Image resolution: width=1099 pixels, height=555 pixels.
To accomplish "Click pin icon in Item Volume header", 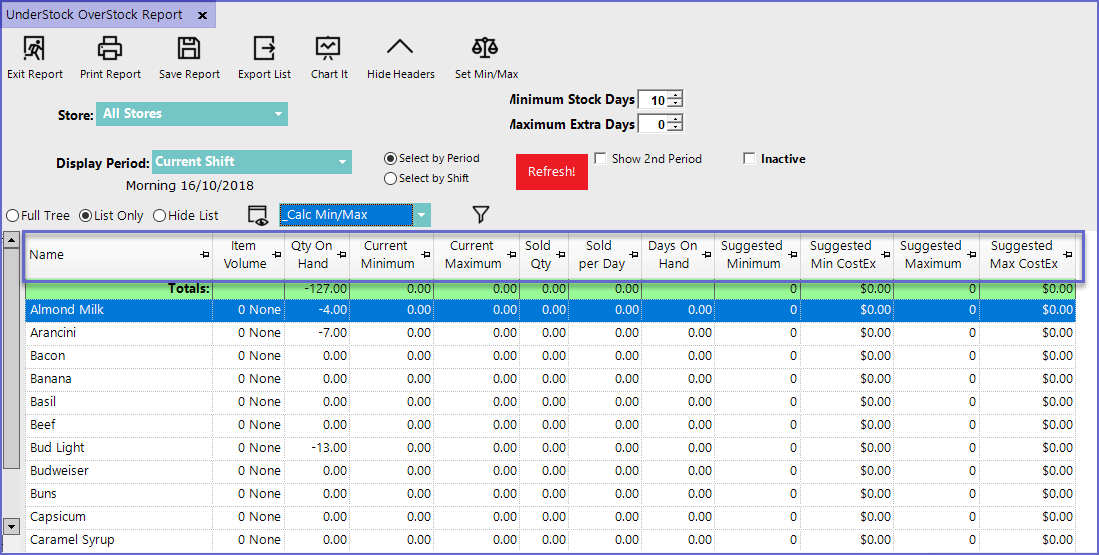I will tap(277, 254).
